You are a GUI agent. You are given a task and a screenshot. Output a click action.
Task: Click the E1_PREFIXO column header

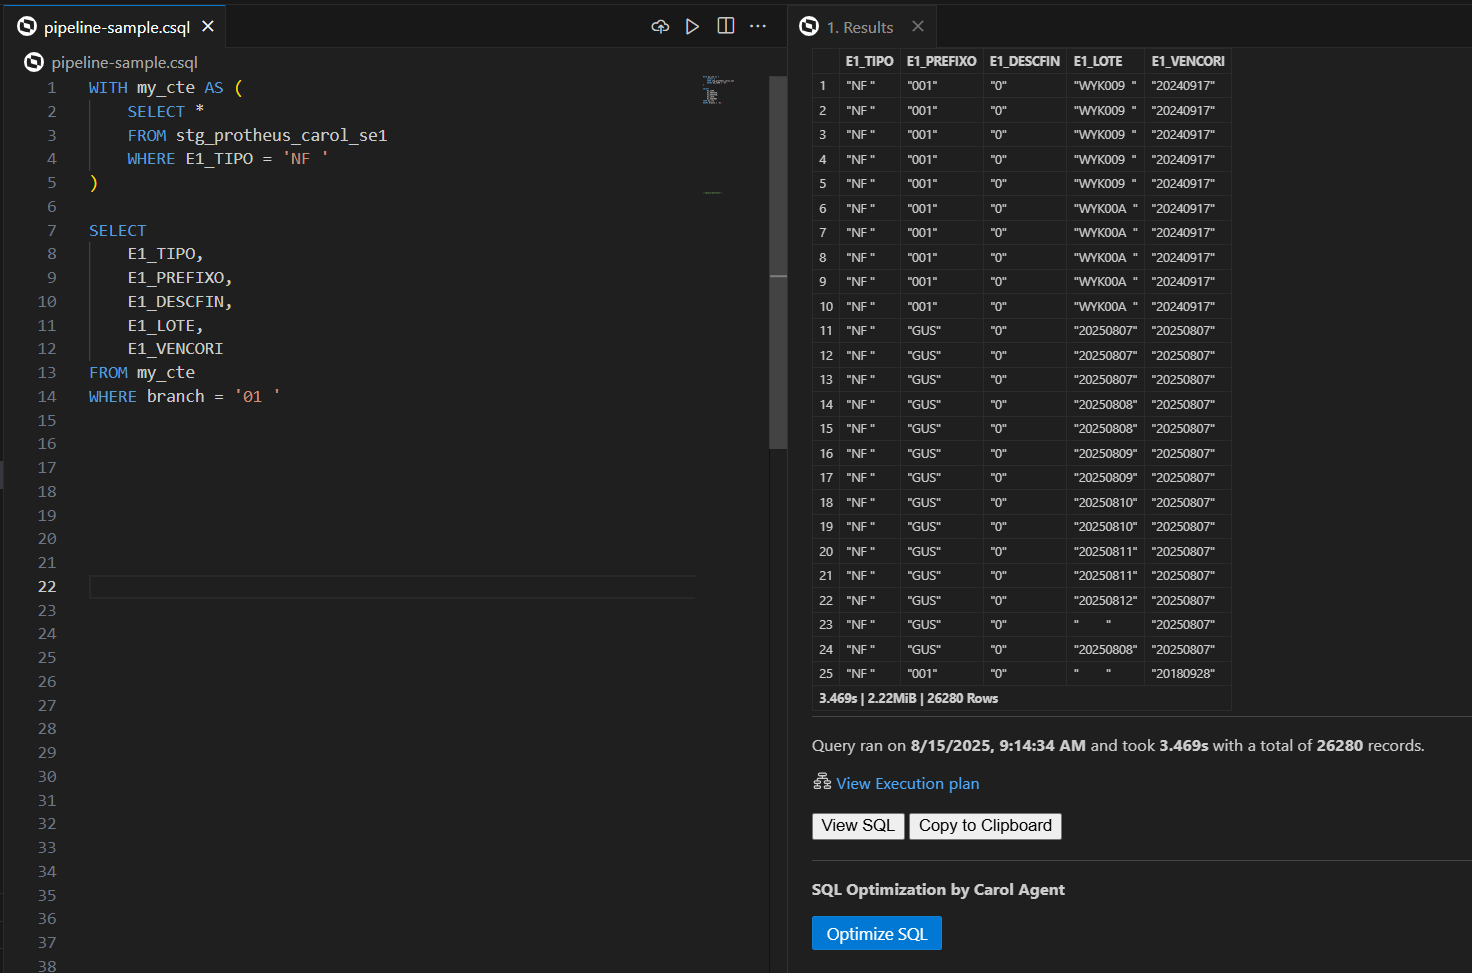pos(941,61)
